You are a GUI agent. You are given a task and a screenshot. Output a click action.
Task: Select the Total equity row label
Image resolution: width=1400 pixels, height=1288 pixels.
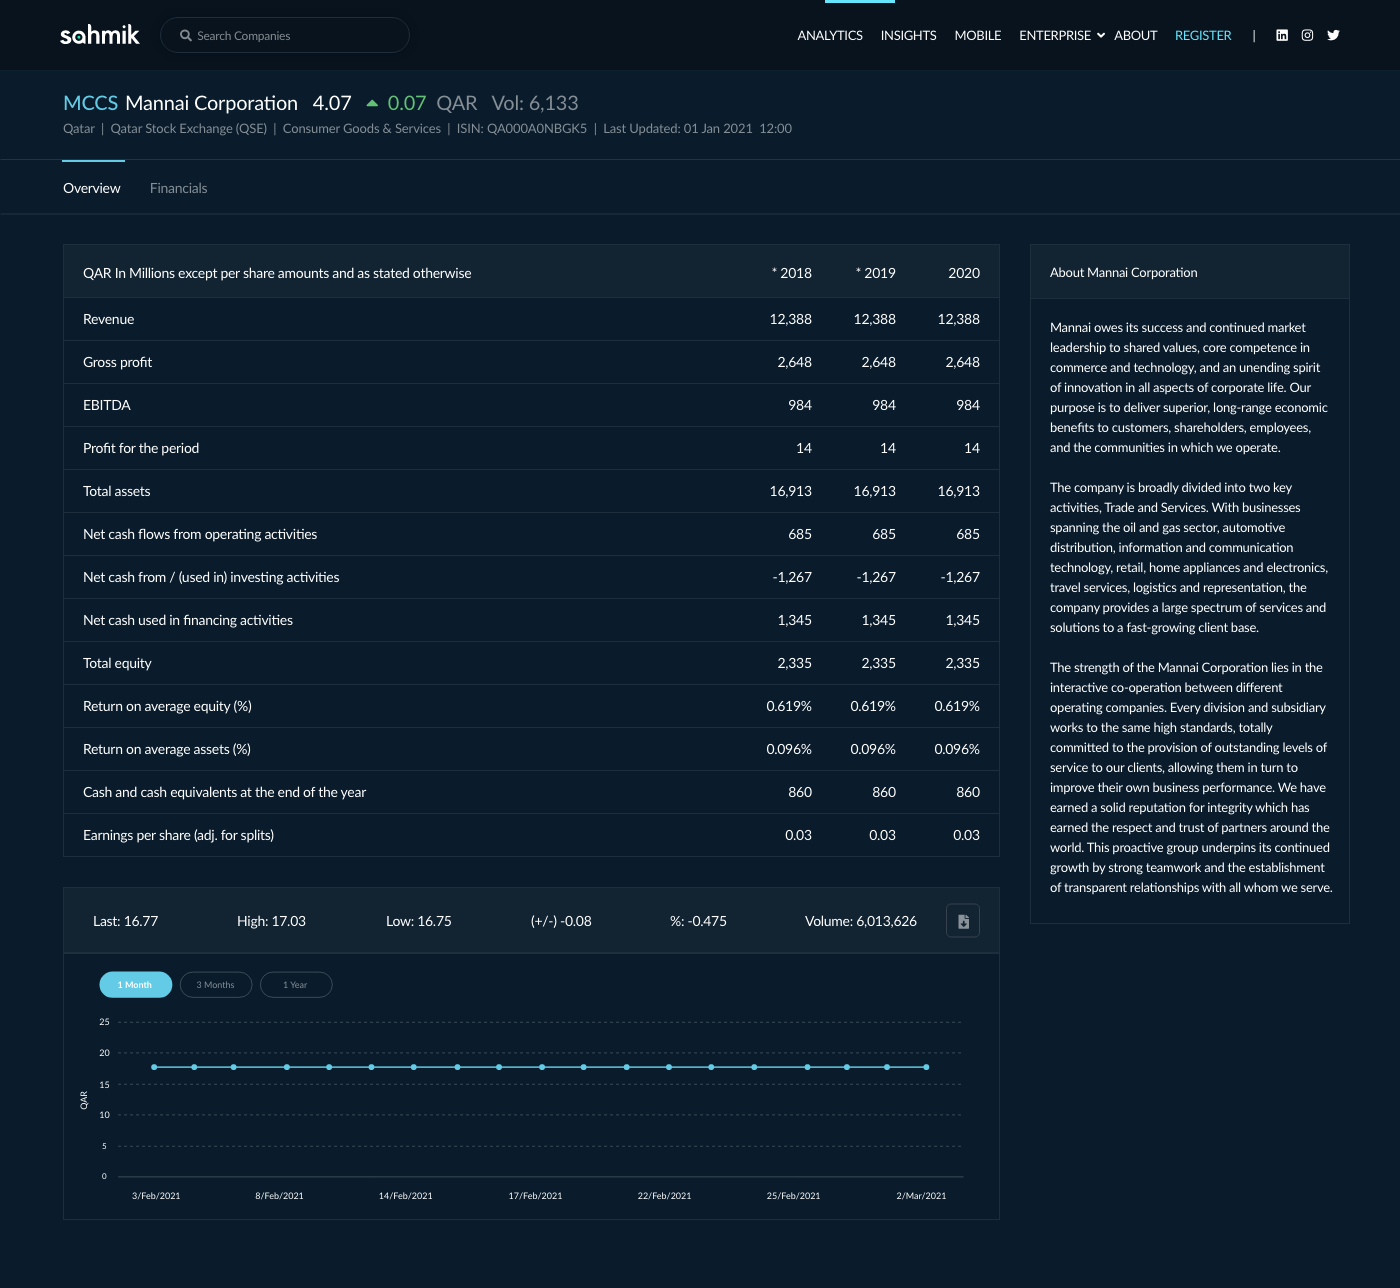point(117,663)
